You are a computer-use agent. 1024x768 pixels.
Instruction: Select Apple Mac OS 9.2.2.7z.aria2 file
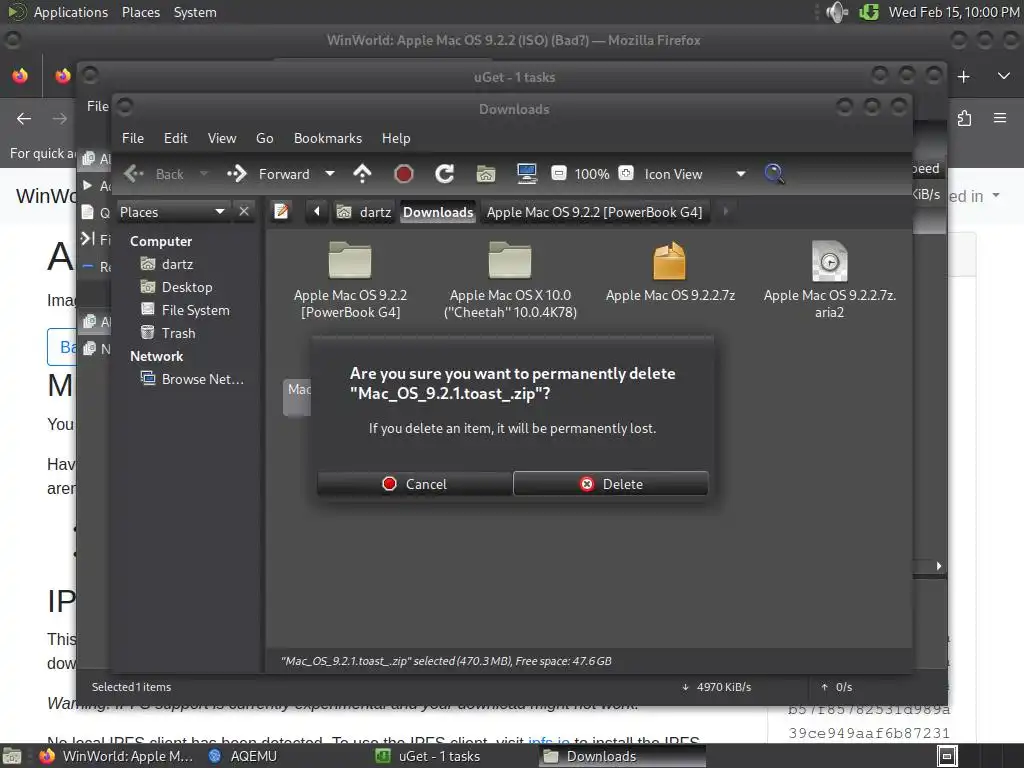pyautogui.click(x=829, y=280)
